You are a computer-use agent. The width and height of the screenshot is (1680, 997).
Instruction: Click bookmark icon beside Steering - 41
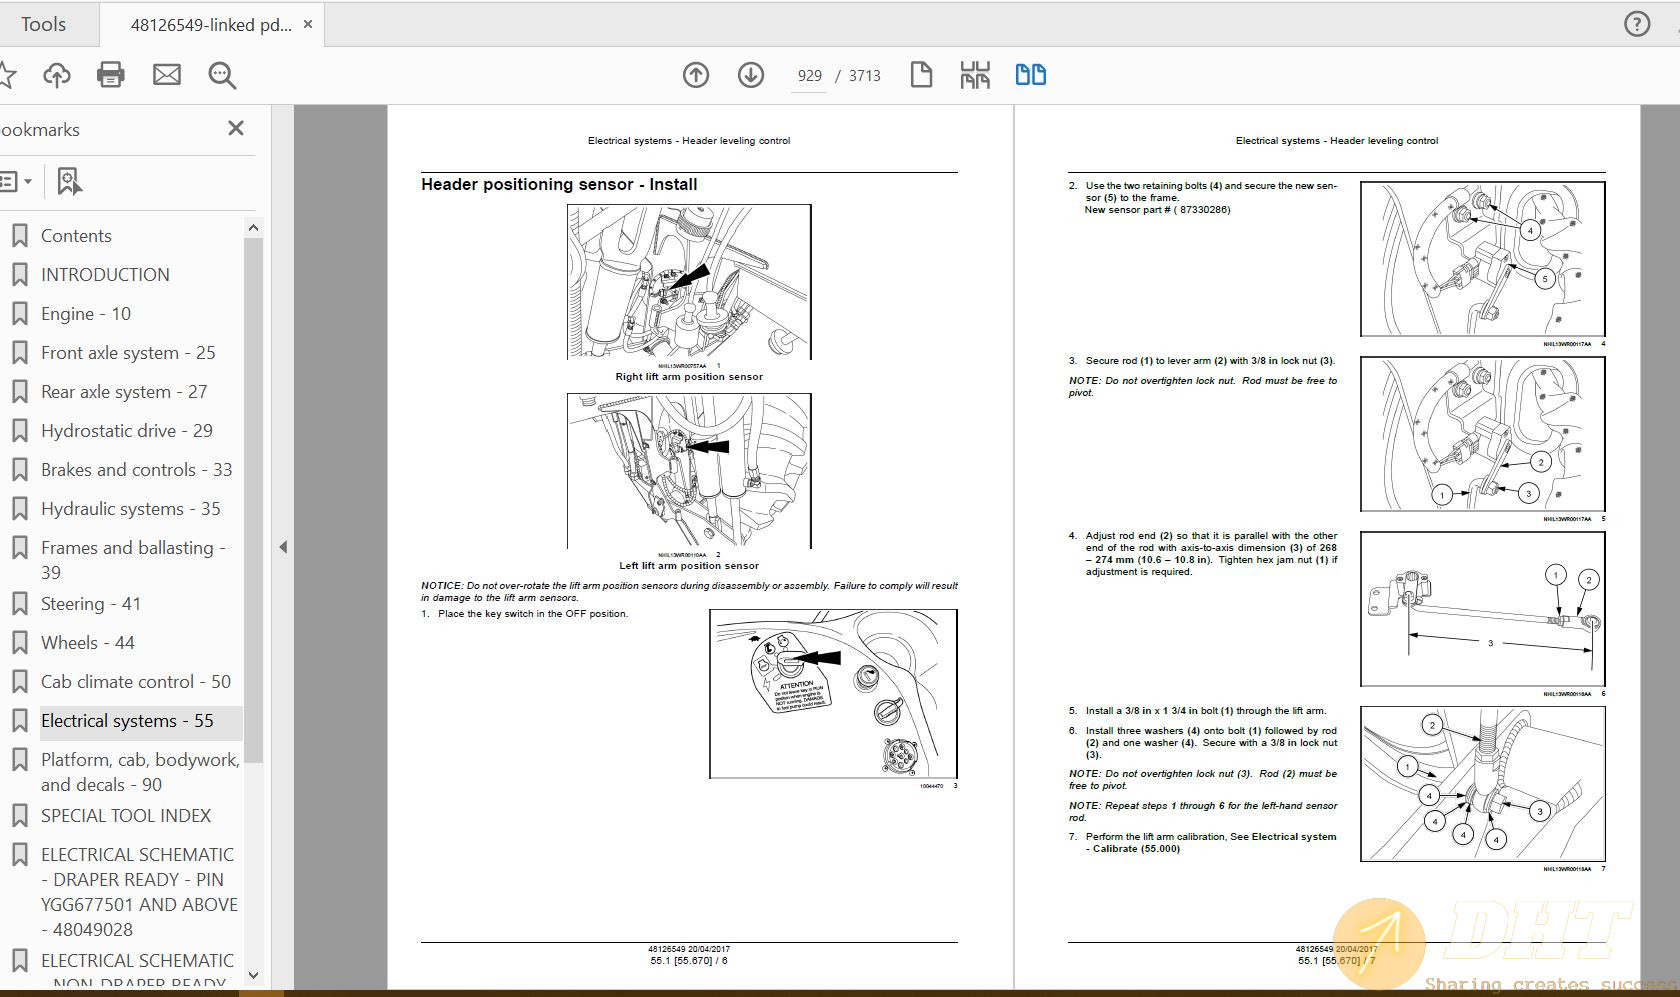click(19, 604)
